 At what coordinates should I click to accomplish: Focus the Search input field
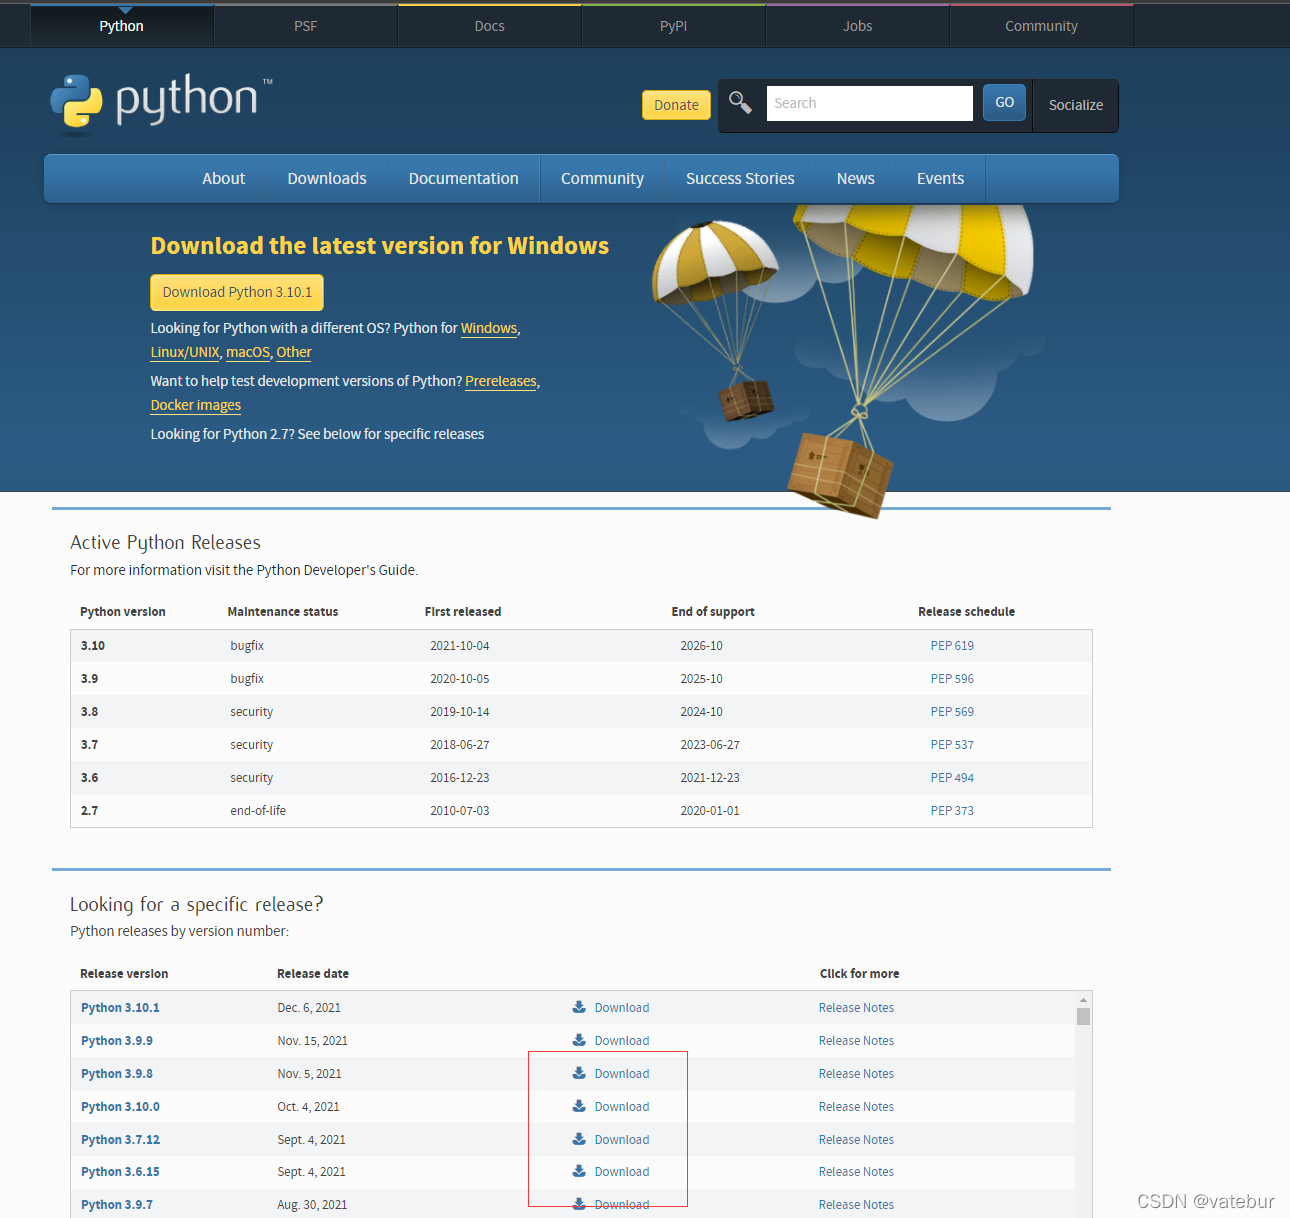point(870,103)
